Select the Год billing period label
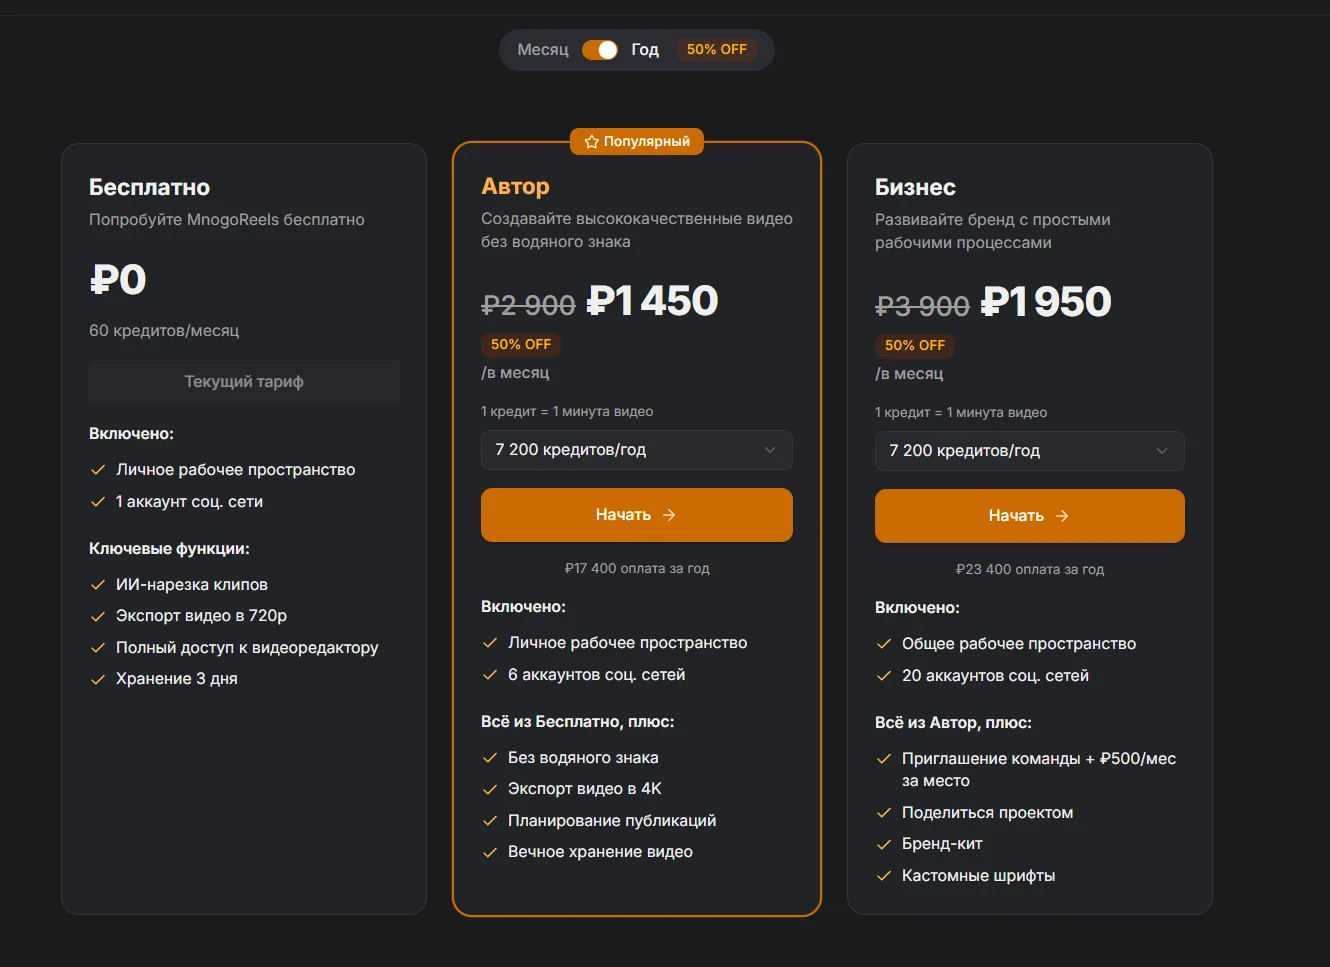The width and height of the screenshot is (1330, 967). click(645, 50)
